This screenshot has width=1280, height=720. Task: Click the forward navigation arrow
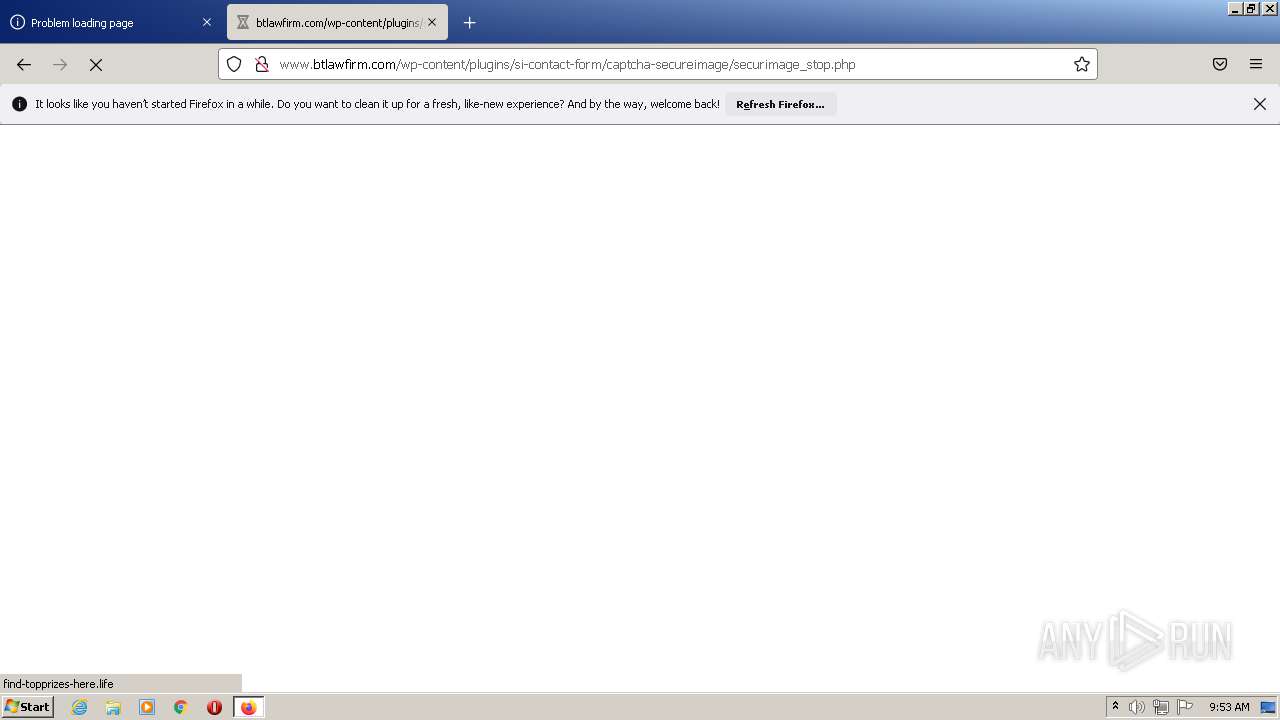coord(60,64)
